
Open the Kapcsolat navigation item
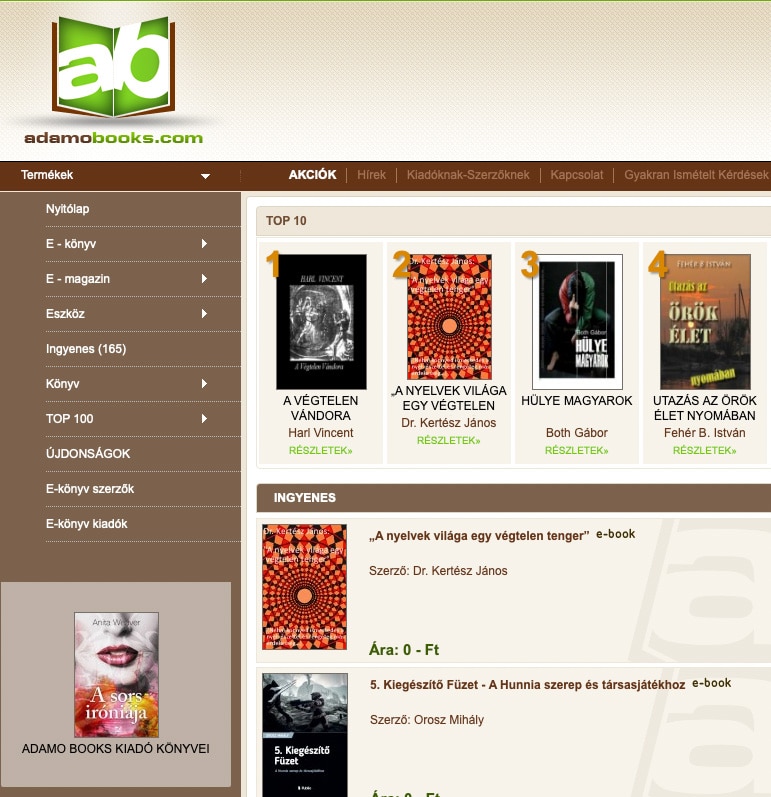pyautogui.click(x=577, y=175)
